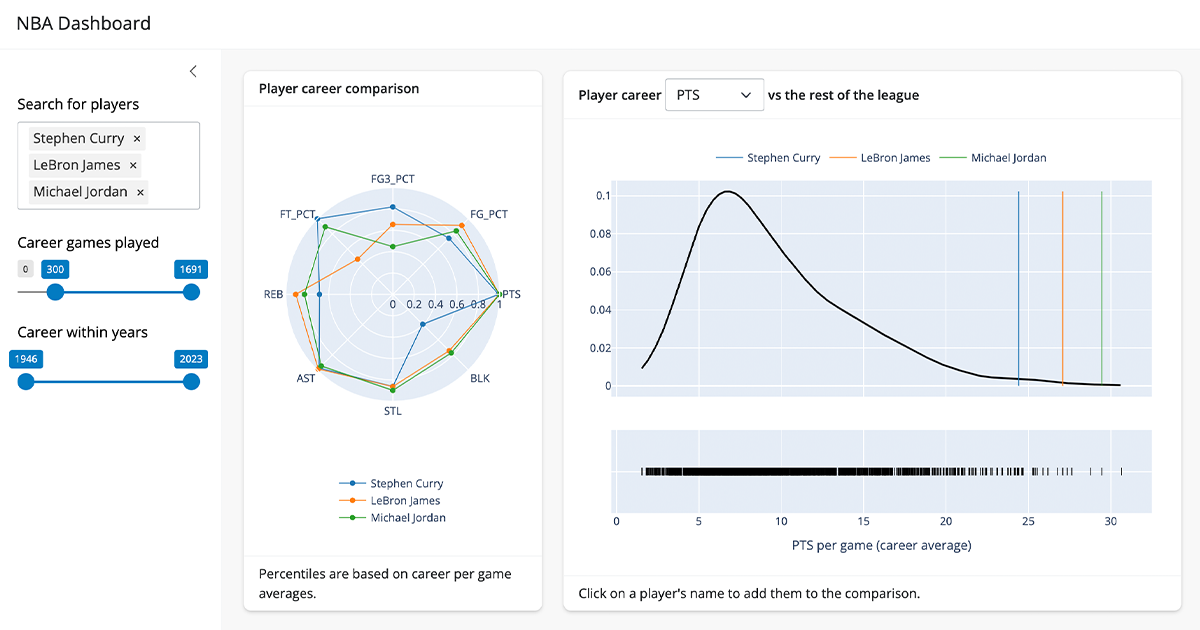Click inside the player search input box

click(x=172, y=192)
